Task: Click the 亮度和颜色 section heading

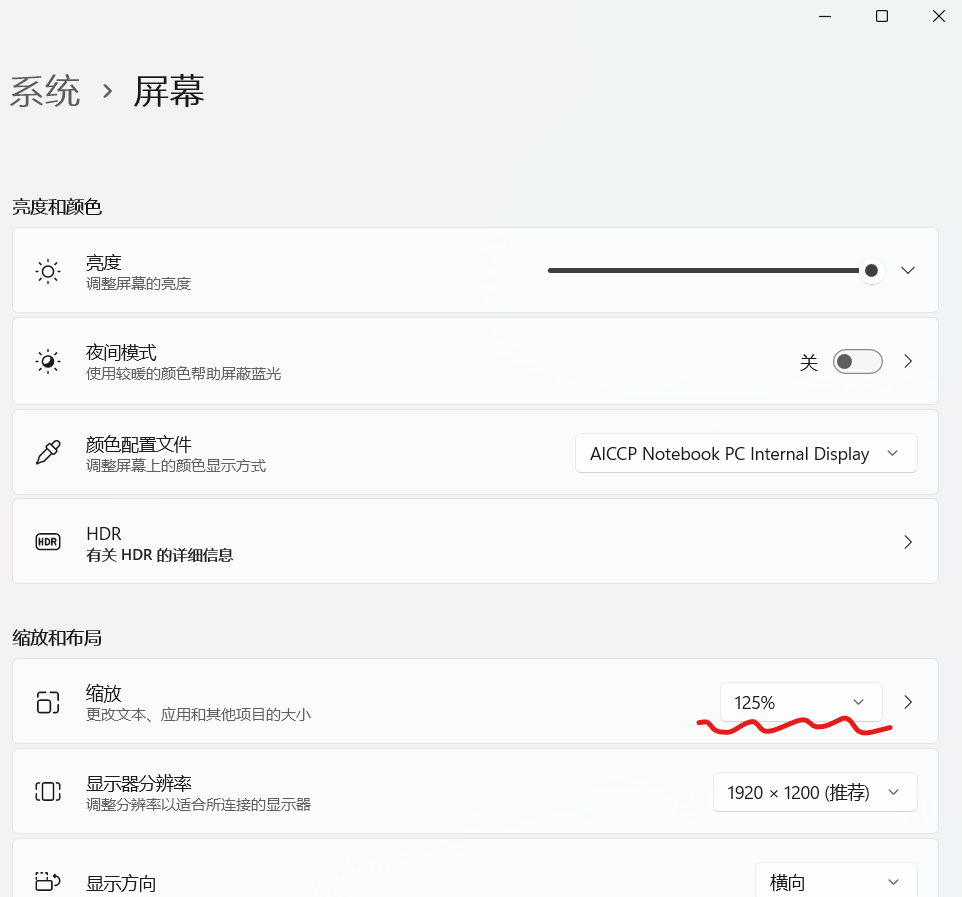Action: (x=57, y=207)
